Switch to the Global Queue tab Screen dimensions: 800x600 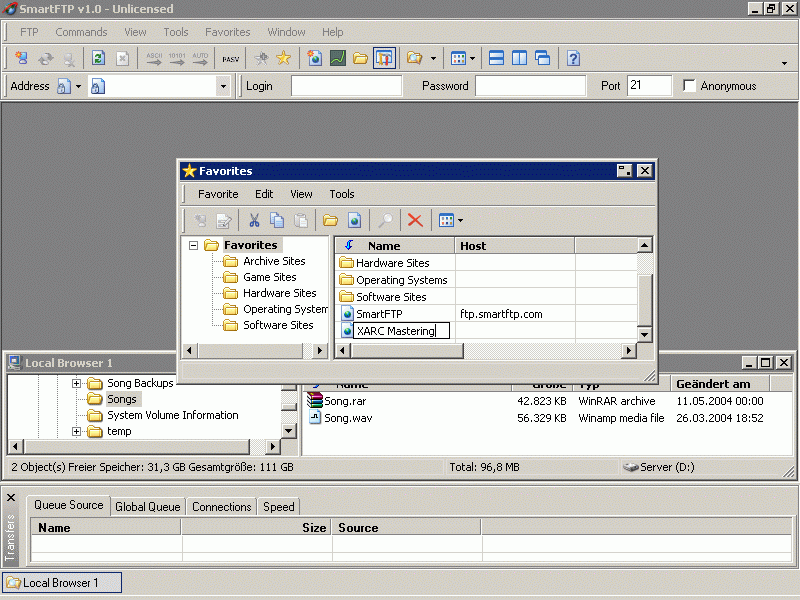pyautogui.click(x=148, y=507)
